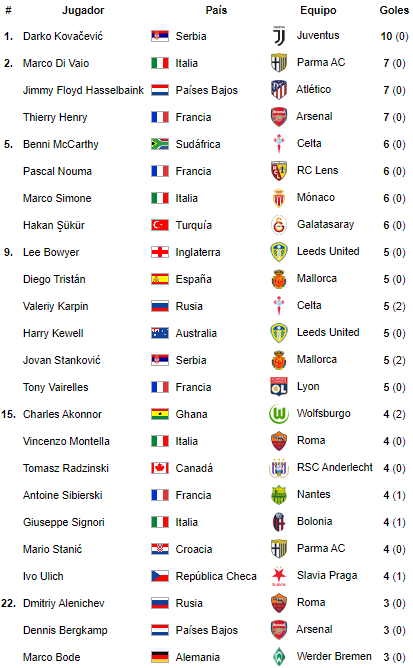The width and height of the screenshot is (413, 668).
Task: Open the Leeds United team link for Lee Bowyer
Action: 328,251
